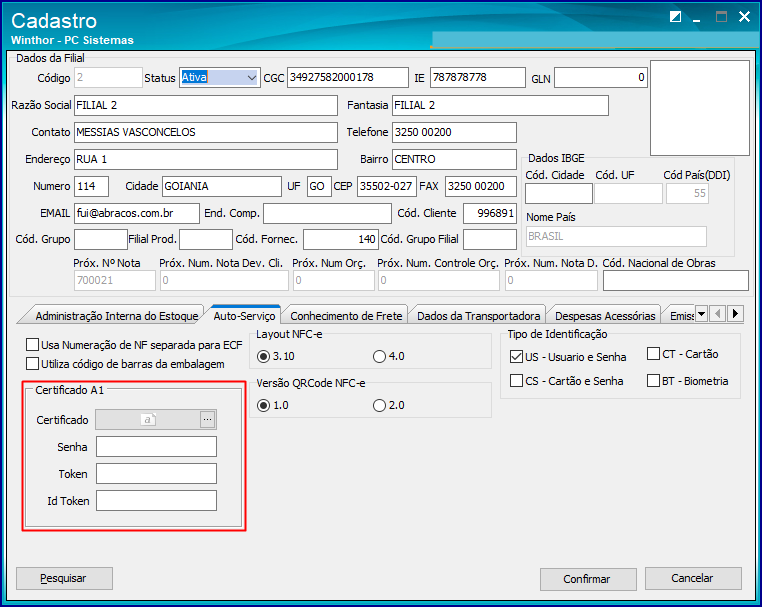Click the branch logo image box
The image size is (762, 607).
point(700,108)
